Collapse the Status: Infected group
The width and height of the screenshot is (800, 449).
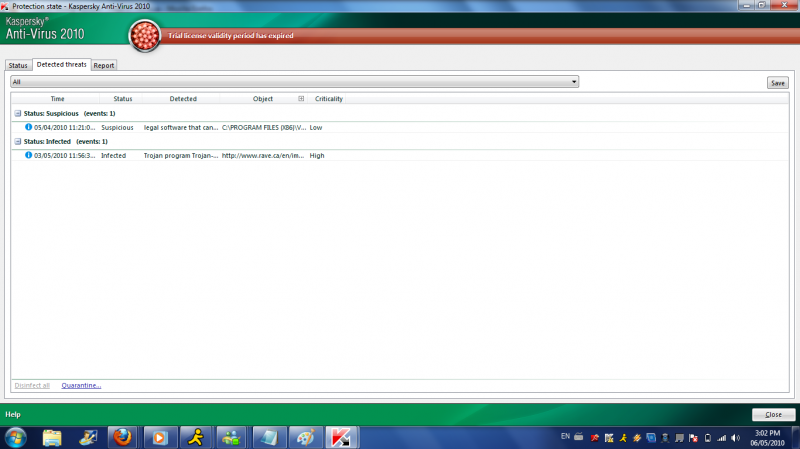tap(17, 141)
